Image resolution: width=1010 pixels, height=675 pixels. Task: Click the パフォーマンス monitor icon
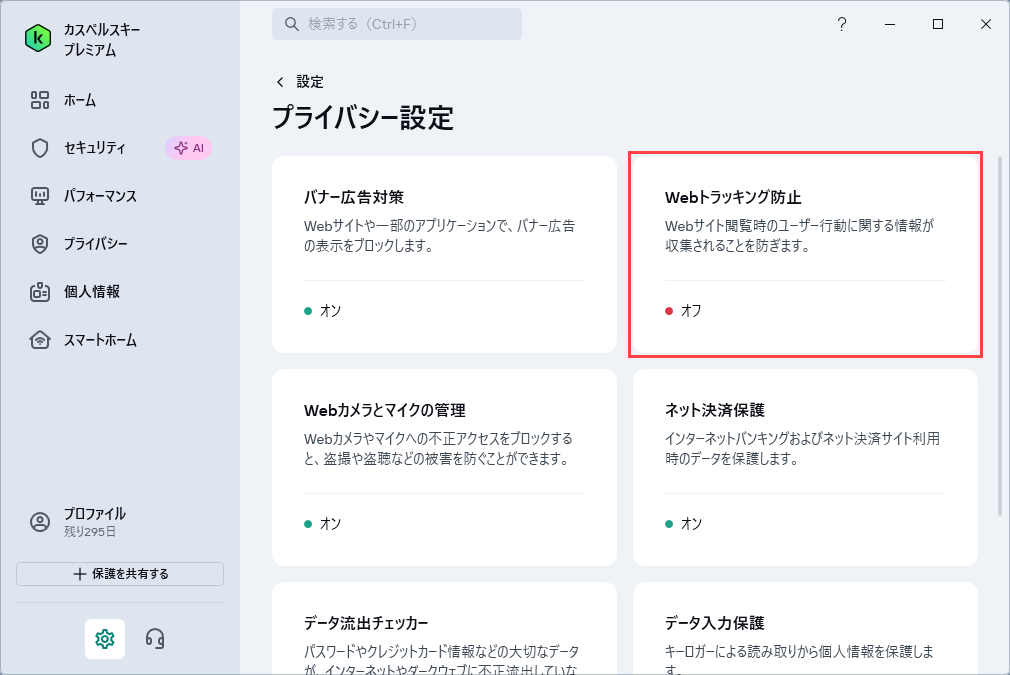[40, 196]
